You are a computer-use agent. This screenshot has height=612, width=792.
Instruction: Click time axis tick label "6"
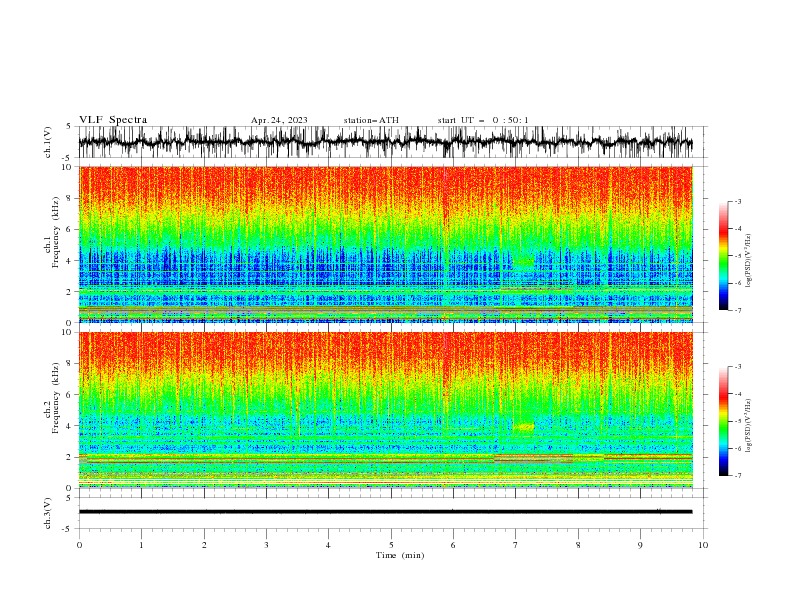click(x=453, y=545)
